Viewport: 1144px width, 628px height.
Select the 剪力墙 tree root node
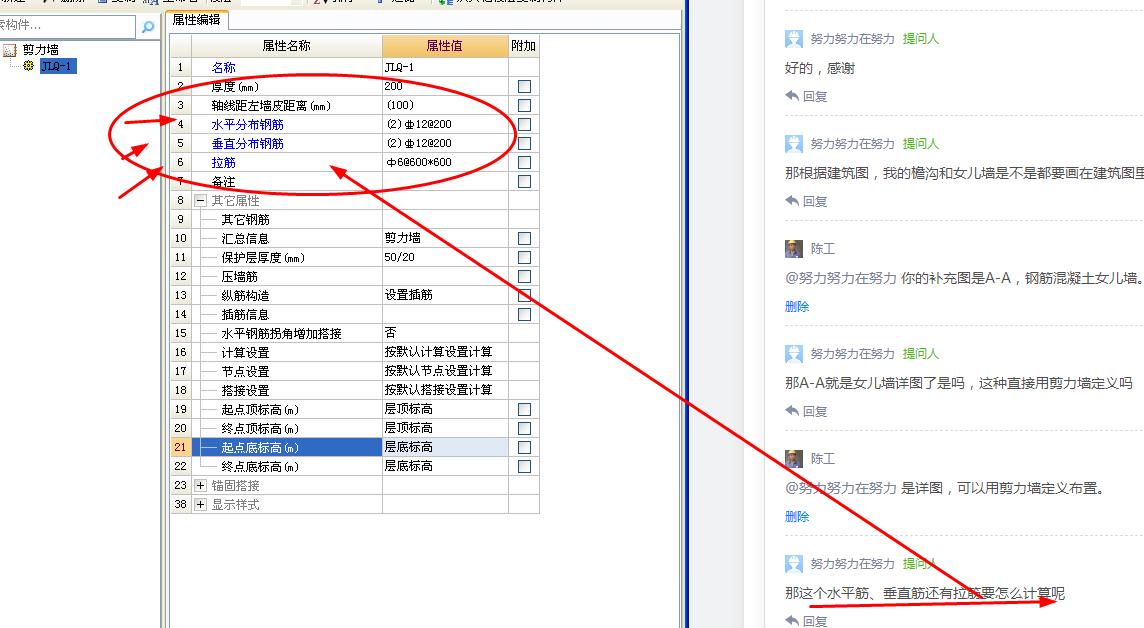tap(40, 50)
